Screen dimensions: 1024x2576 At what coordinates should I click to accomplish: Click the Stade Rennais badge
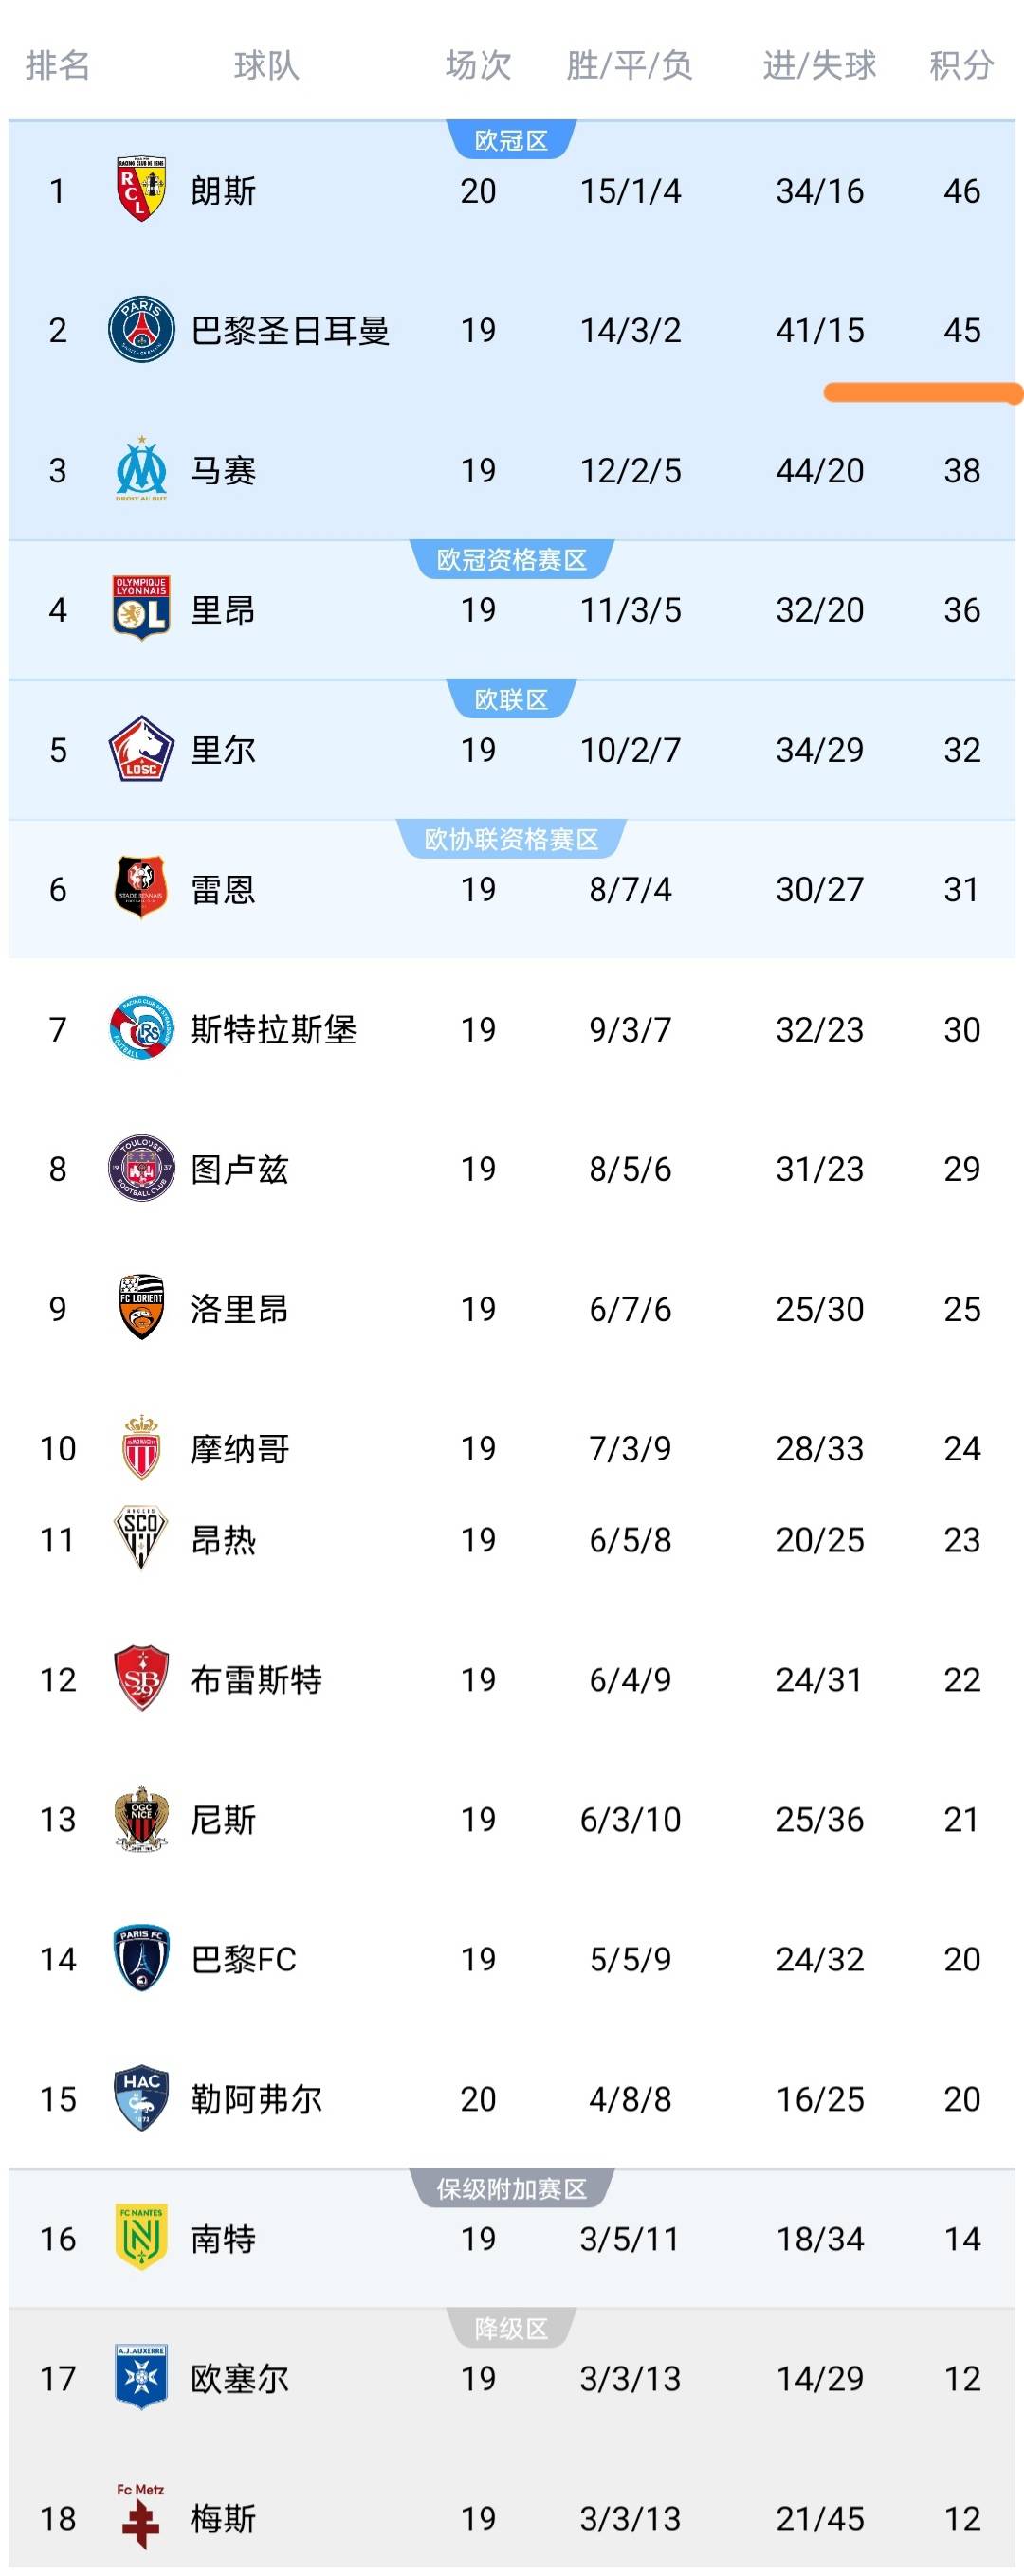pos(141,888)
